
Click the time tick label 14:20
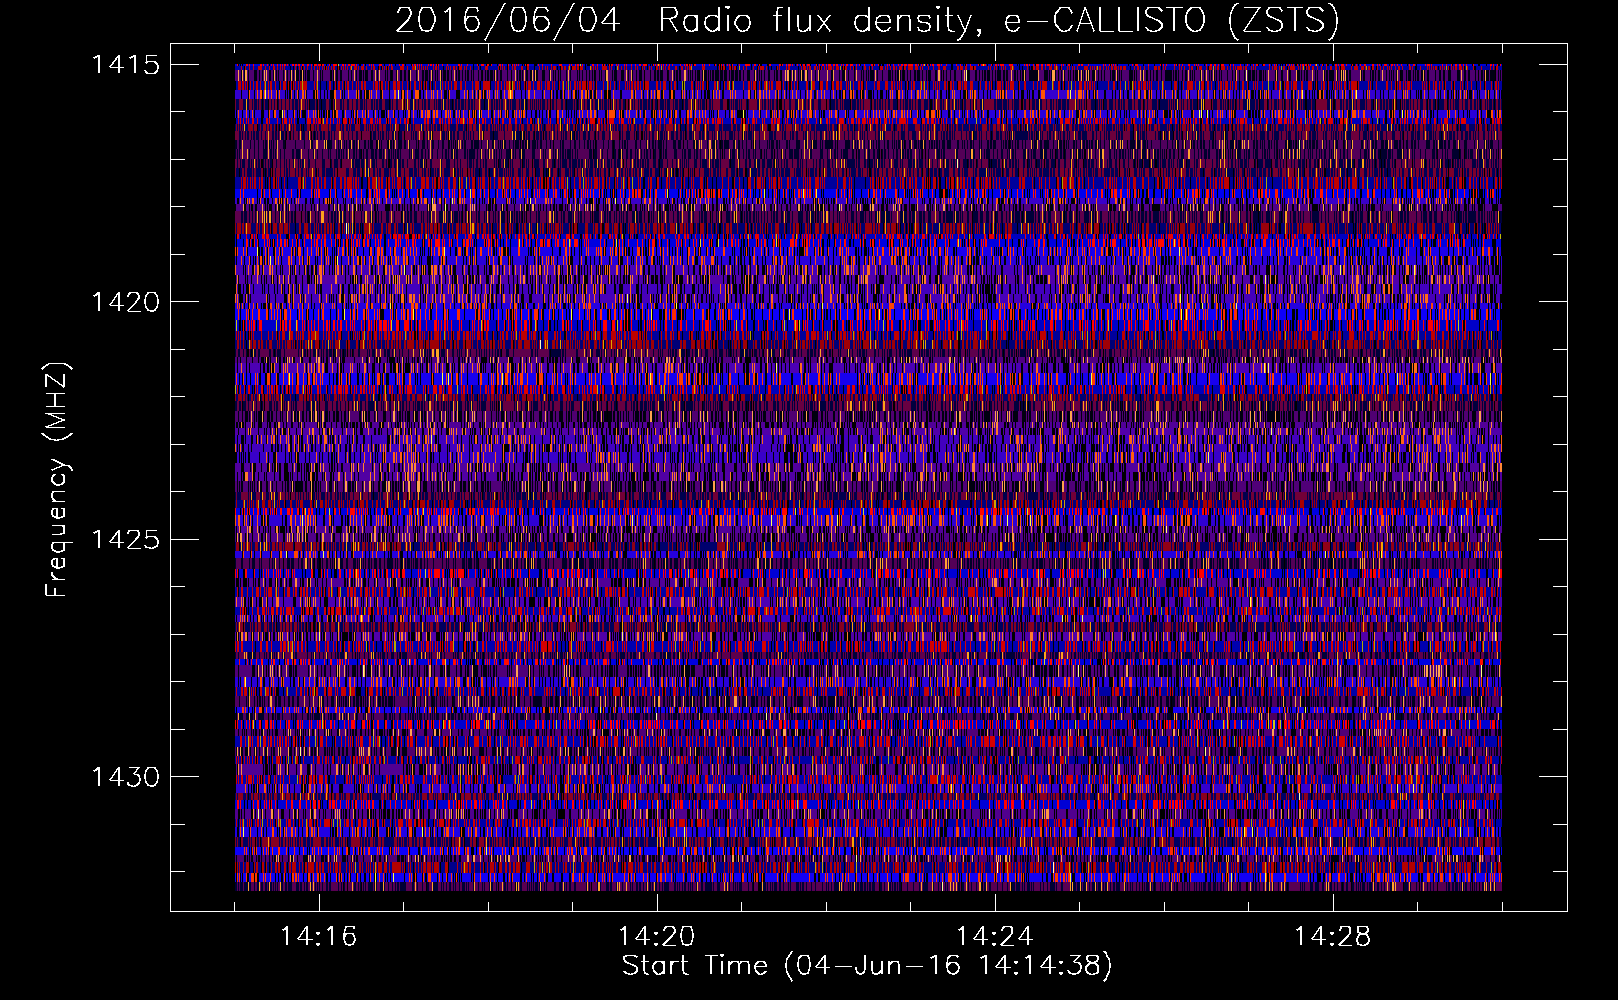[x=657, y=937]
